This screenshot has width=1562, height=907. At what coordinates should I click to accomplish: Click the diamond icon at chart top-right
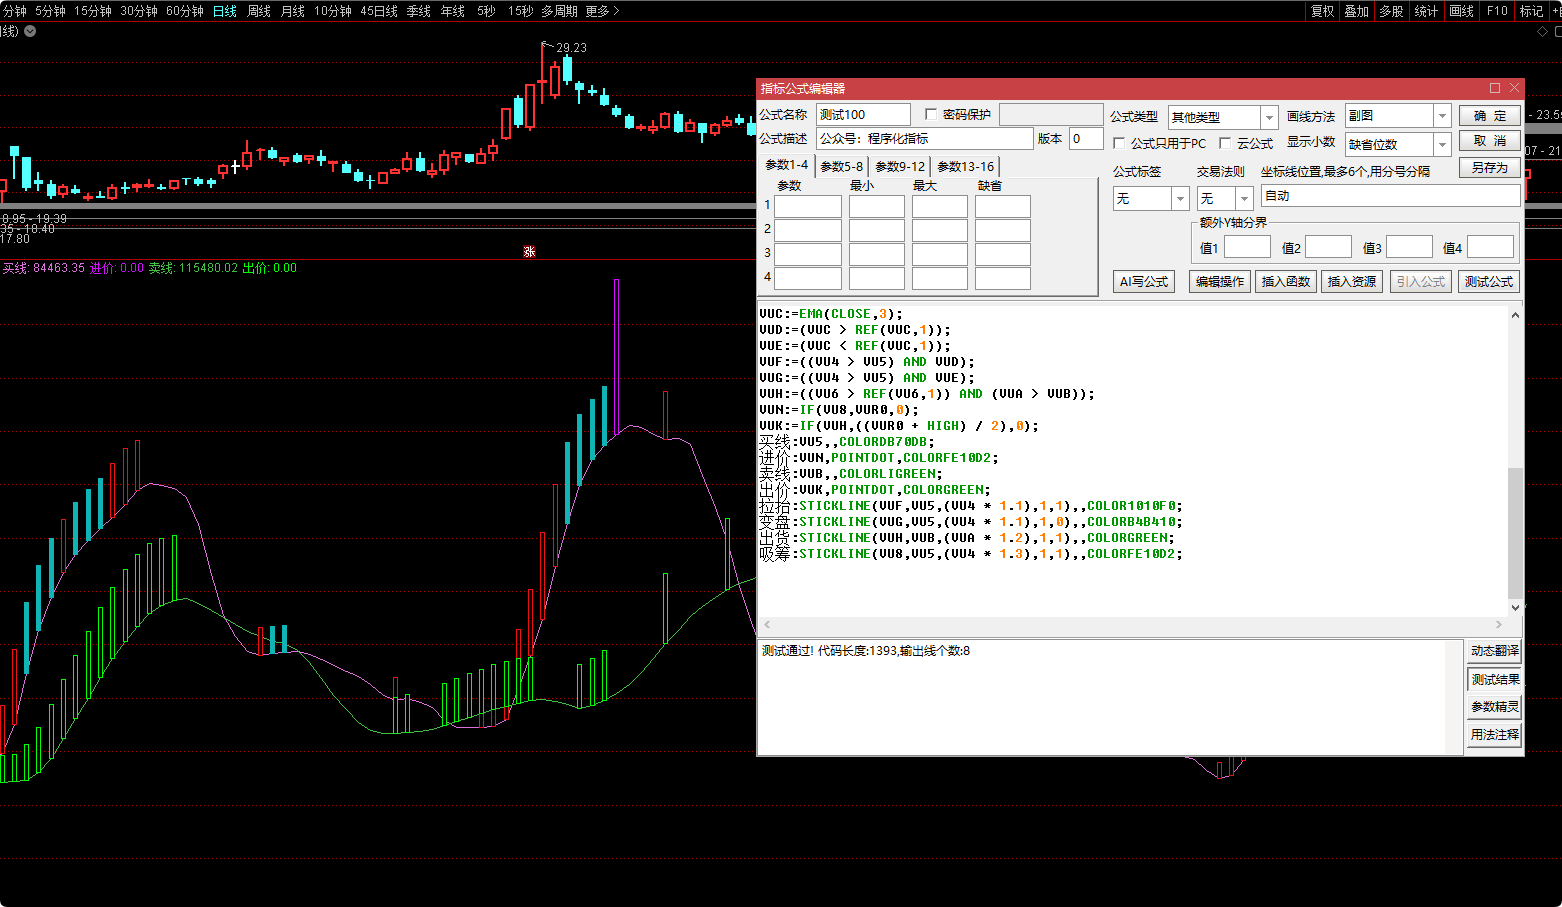1542,32
